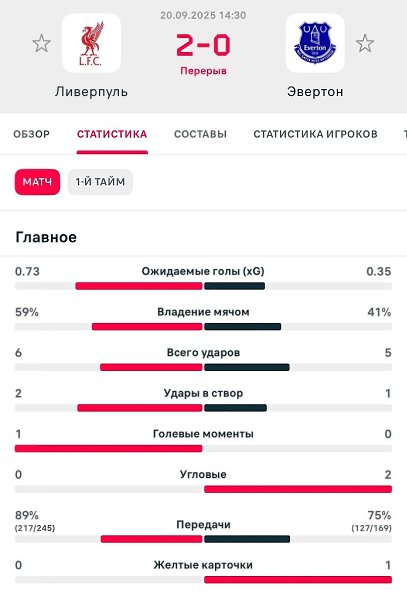Tap the Желтые карточки stat label

(x=203, y=565)
